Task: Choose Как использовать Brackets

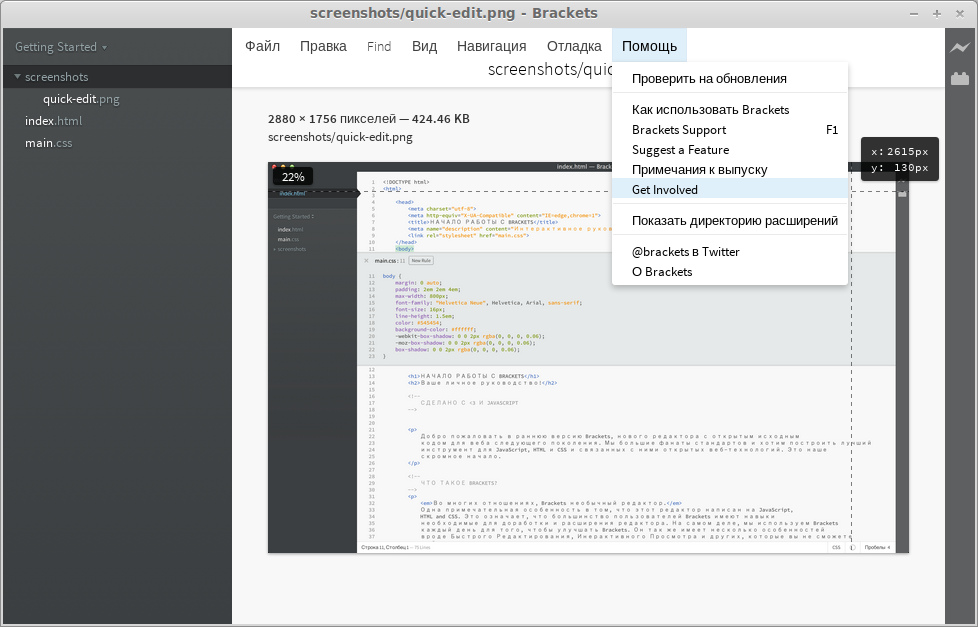Action: [730, 110]
